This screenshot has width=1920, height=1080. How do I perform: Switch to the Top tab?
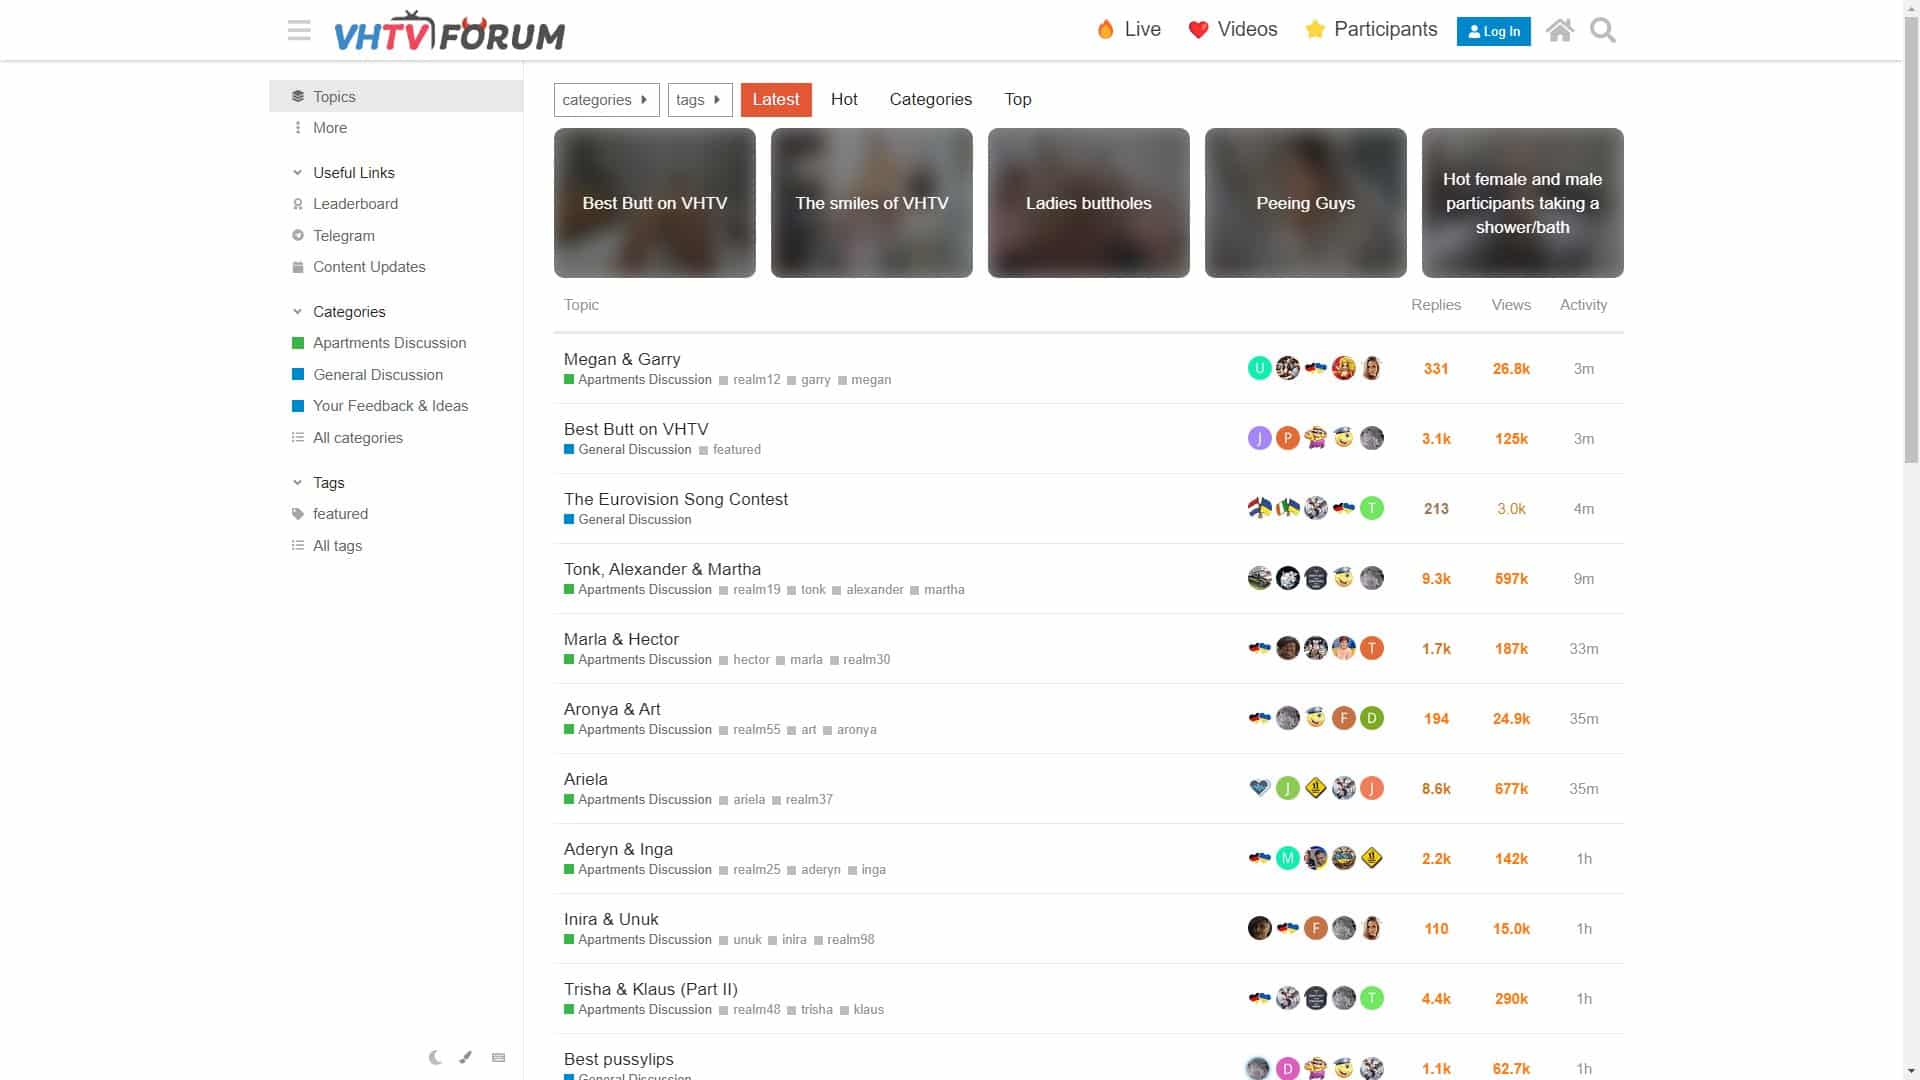pyautogui.click(x=1017, y=99)
